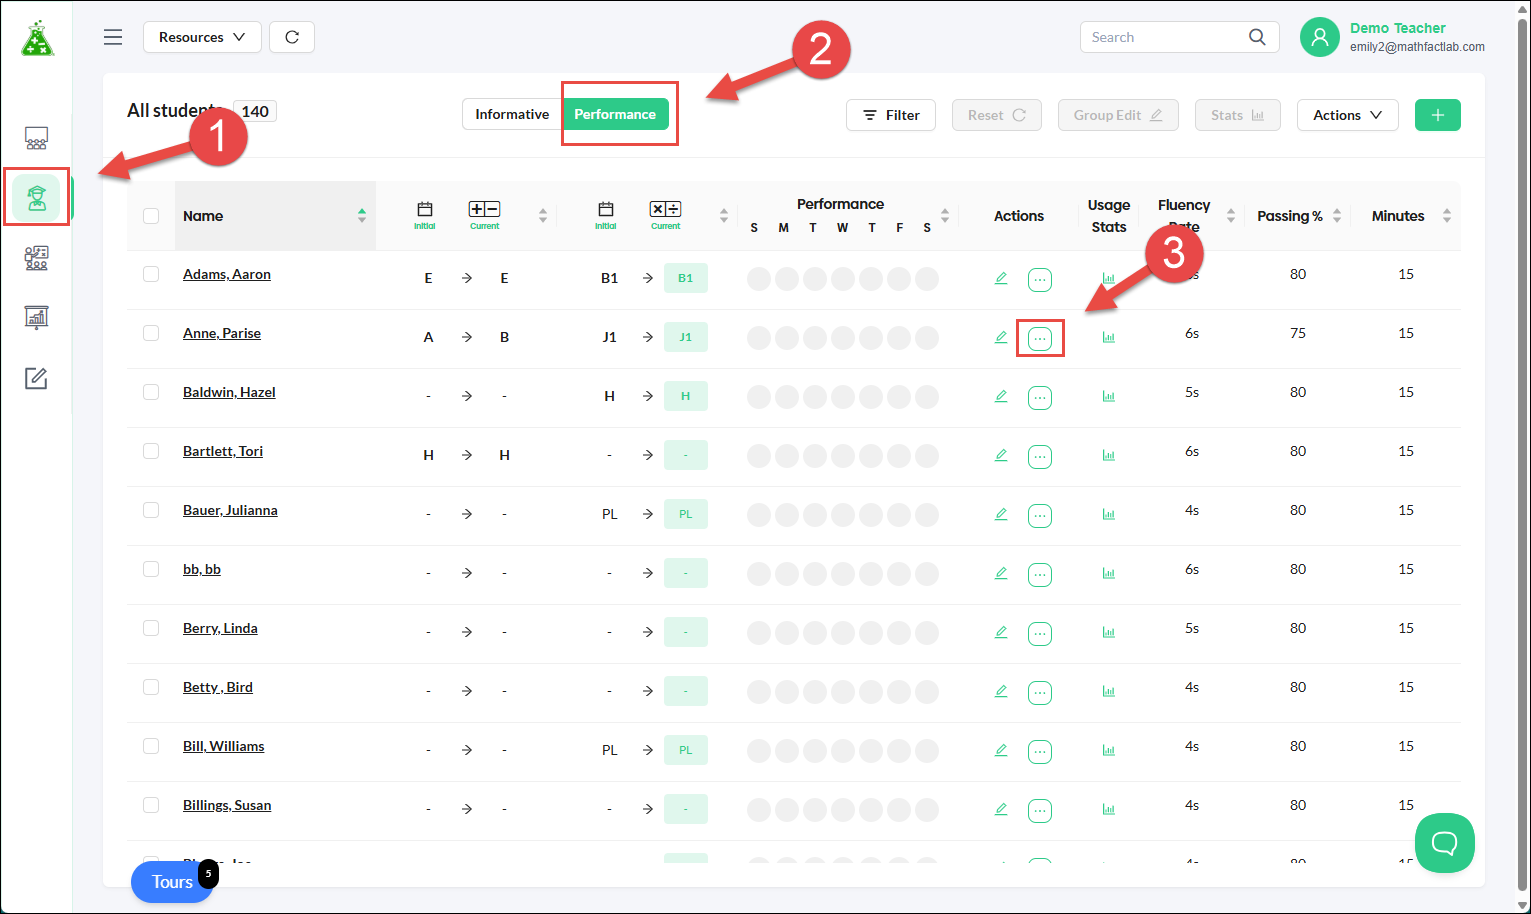Open the edit note icon in sidebar
This screenshot has width=1531, height=914.
point(36,378)
